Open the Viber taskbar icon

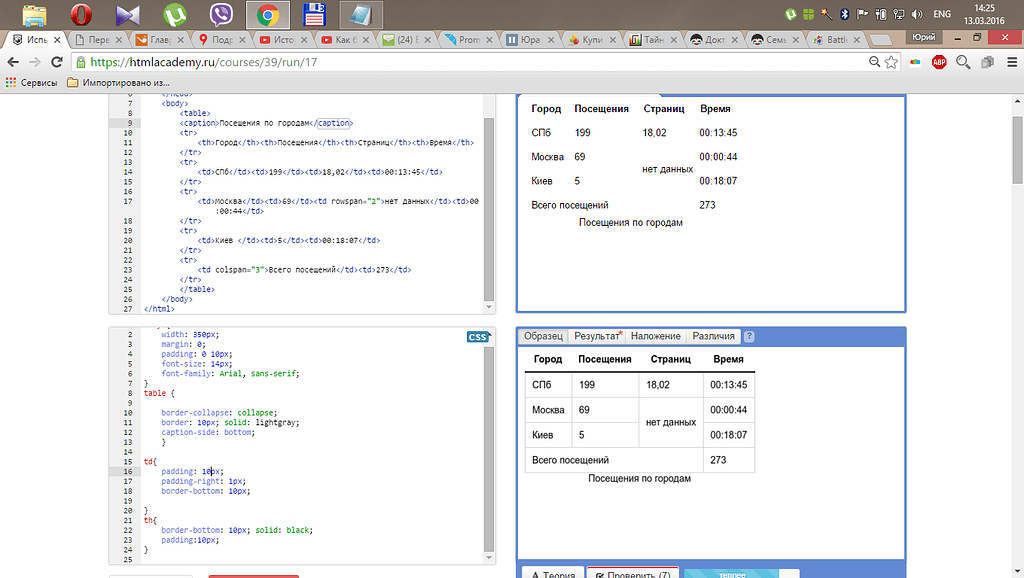pyautogui.click(x=221, y=14)
